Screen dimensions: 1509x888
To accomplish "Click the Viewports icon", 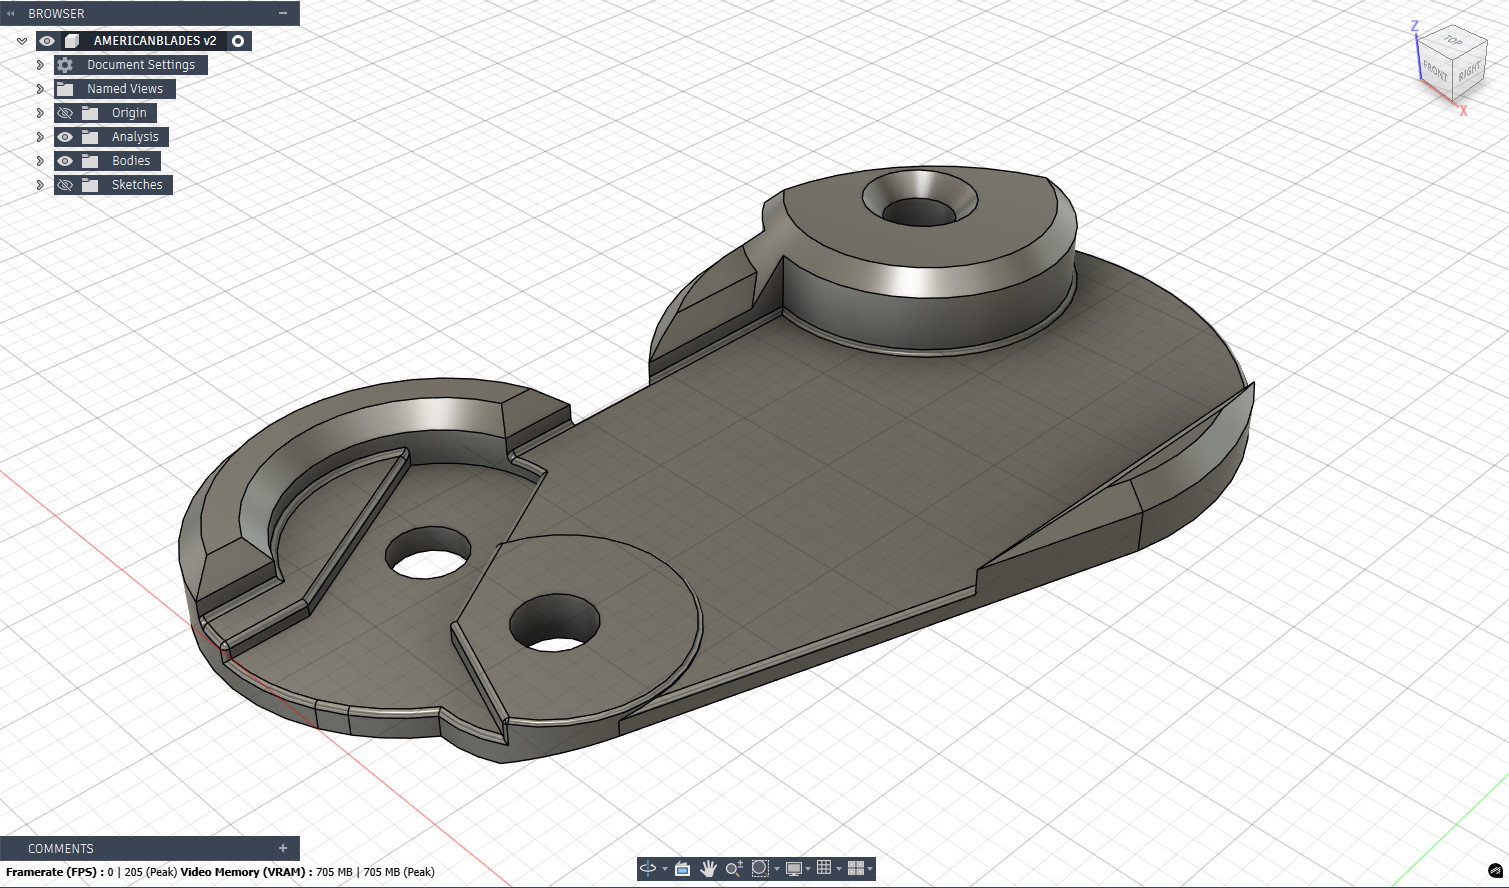I will click(856, 869).
